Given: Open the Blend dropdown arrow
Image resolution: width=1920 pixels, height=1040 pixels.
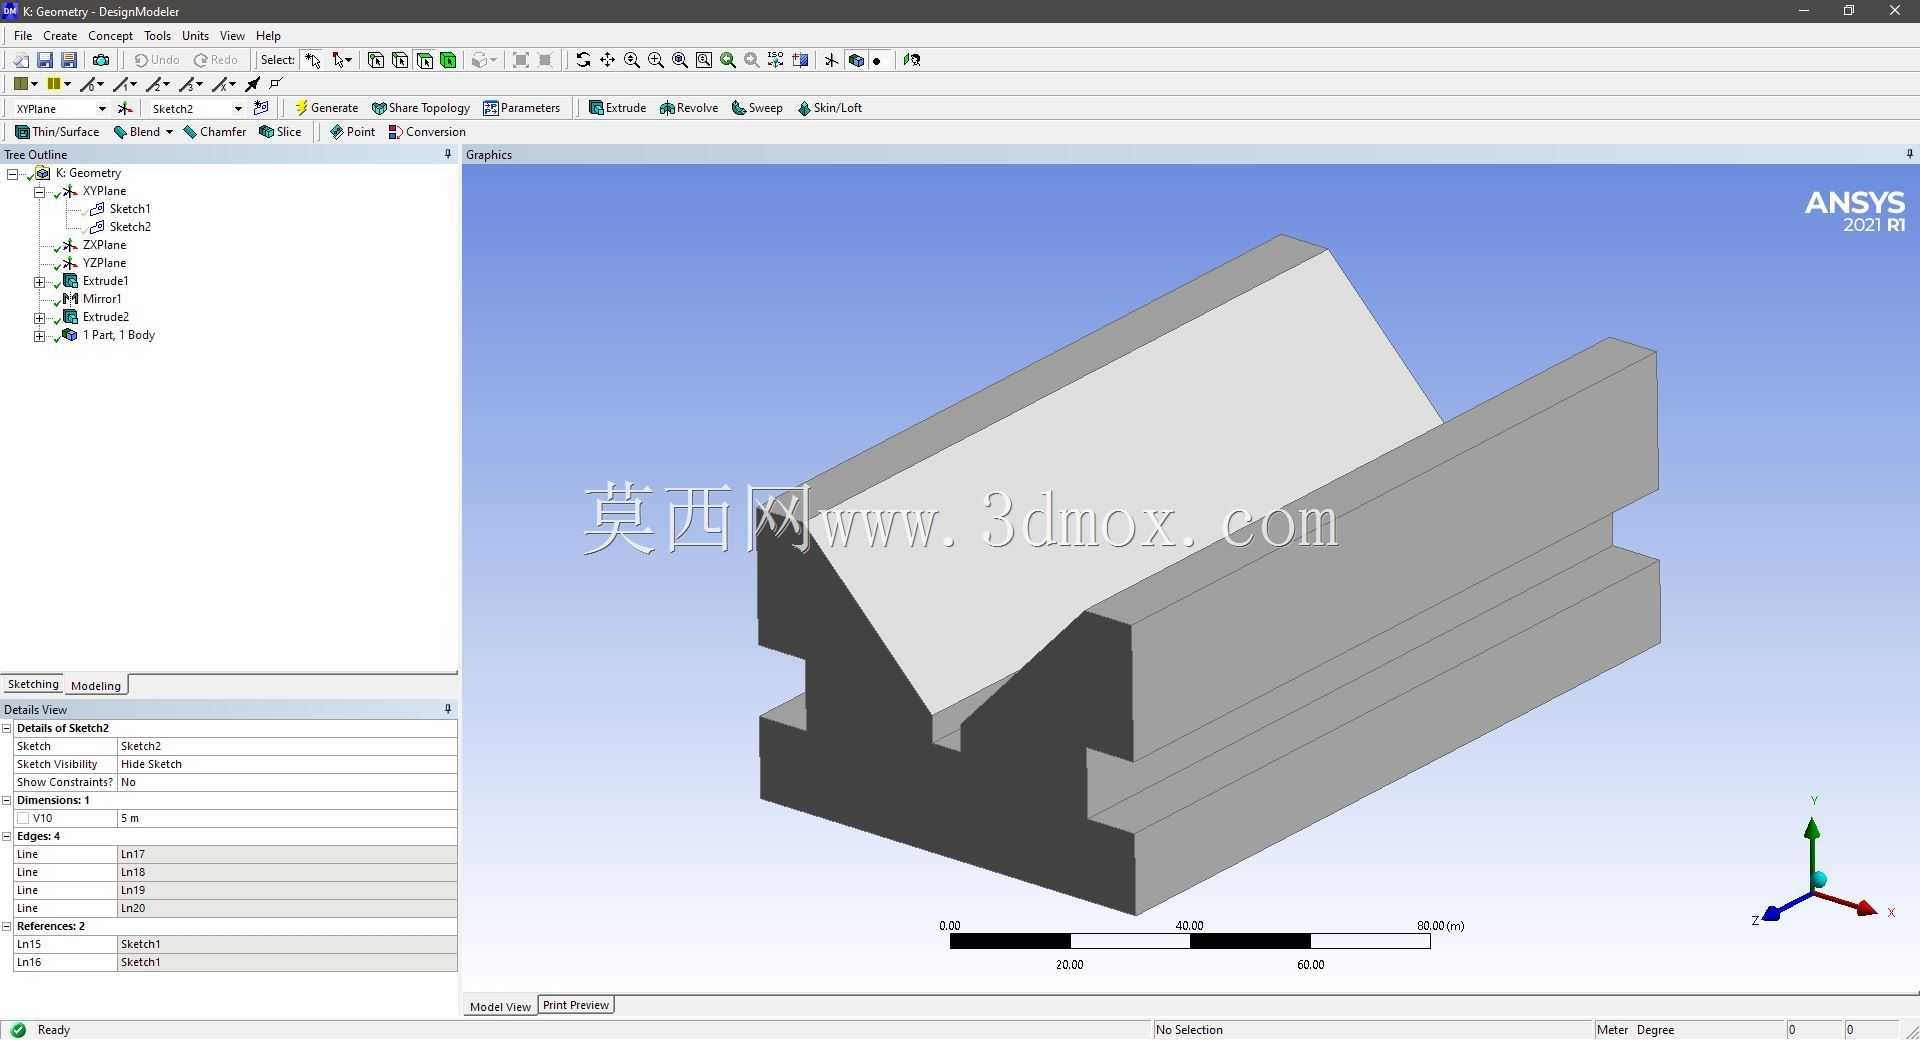Looking at the screenshot, I should pos(169,132).
